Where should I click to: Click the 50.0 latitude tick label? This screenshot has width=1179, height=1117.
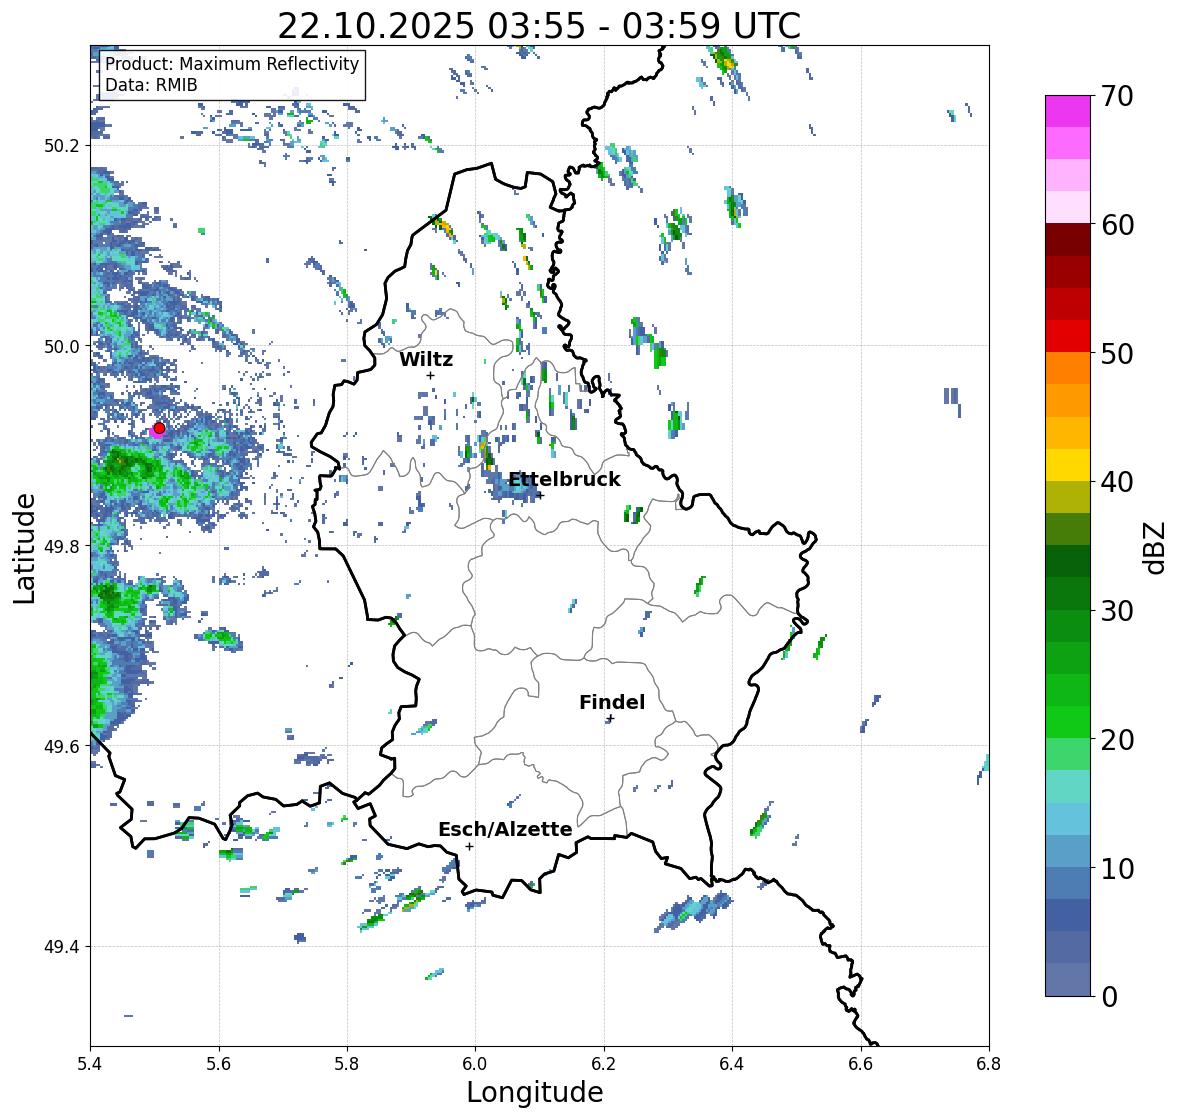(62, 347)
